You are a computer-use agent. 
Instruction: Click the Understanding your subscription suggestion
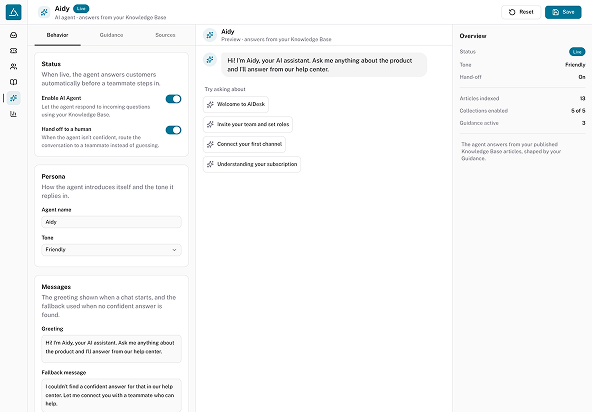(252, 164)
